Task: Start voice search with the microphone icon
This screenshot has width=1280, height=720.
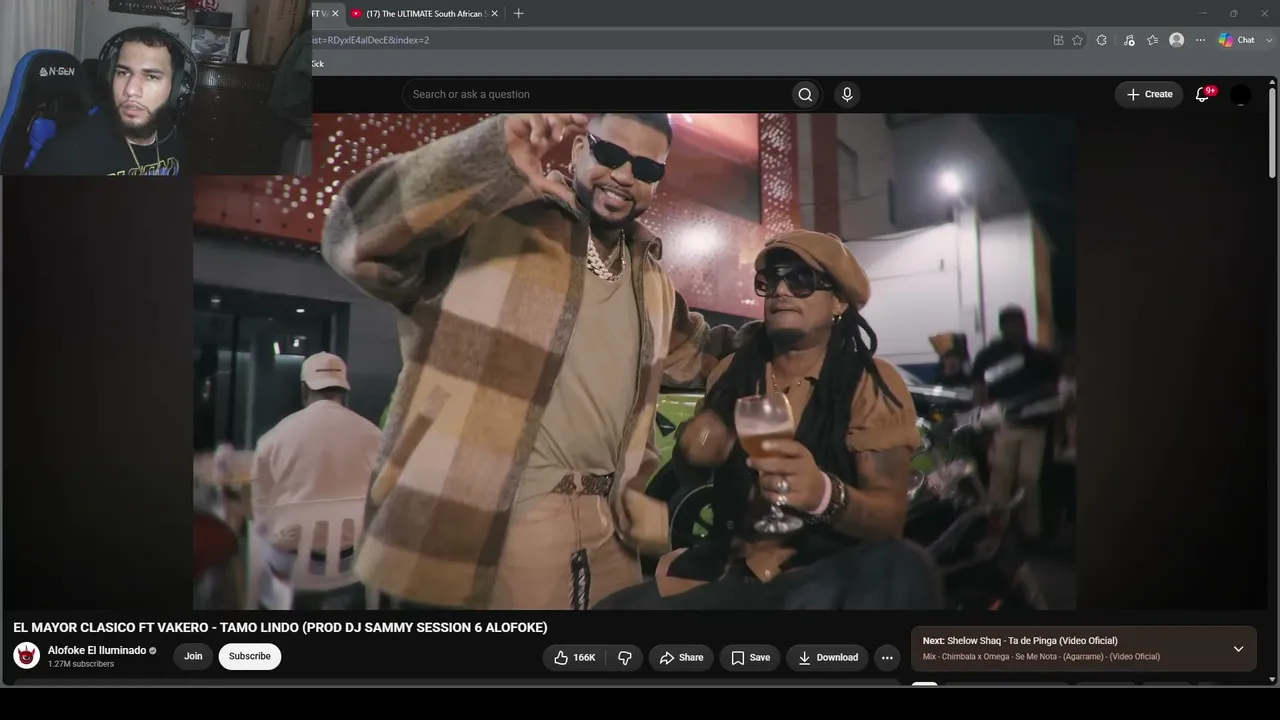Action: pyautogui.click(x=847, y=94)
